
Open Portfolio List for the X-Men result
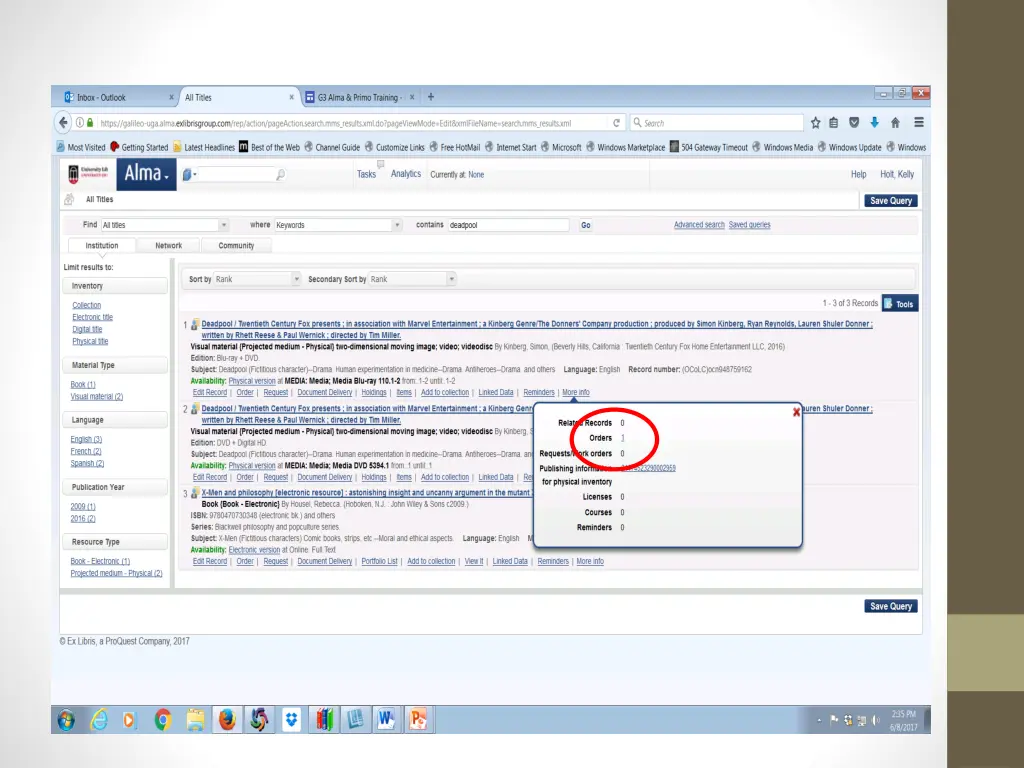(x=379, y=561)
